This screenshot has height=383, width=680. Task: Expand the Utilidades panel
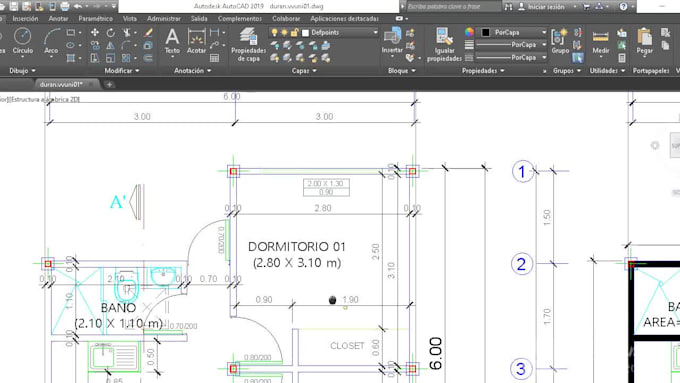coord(607,70)
